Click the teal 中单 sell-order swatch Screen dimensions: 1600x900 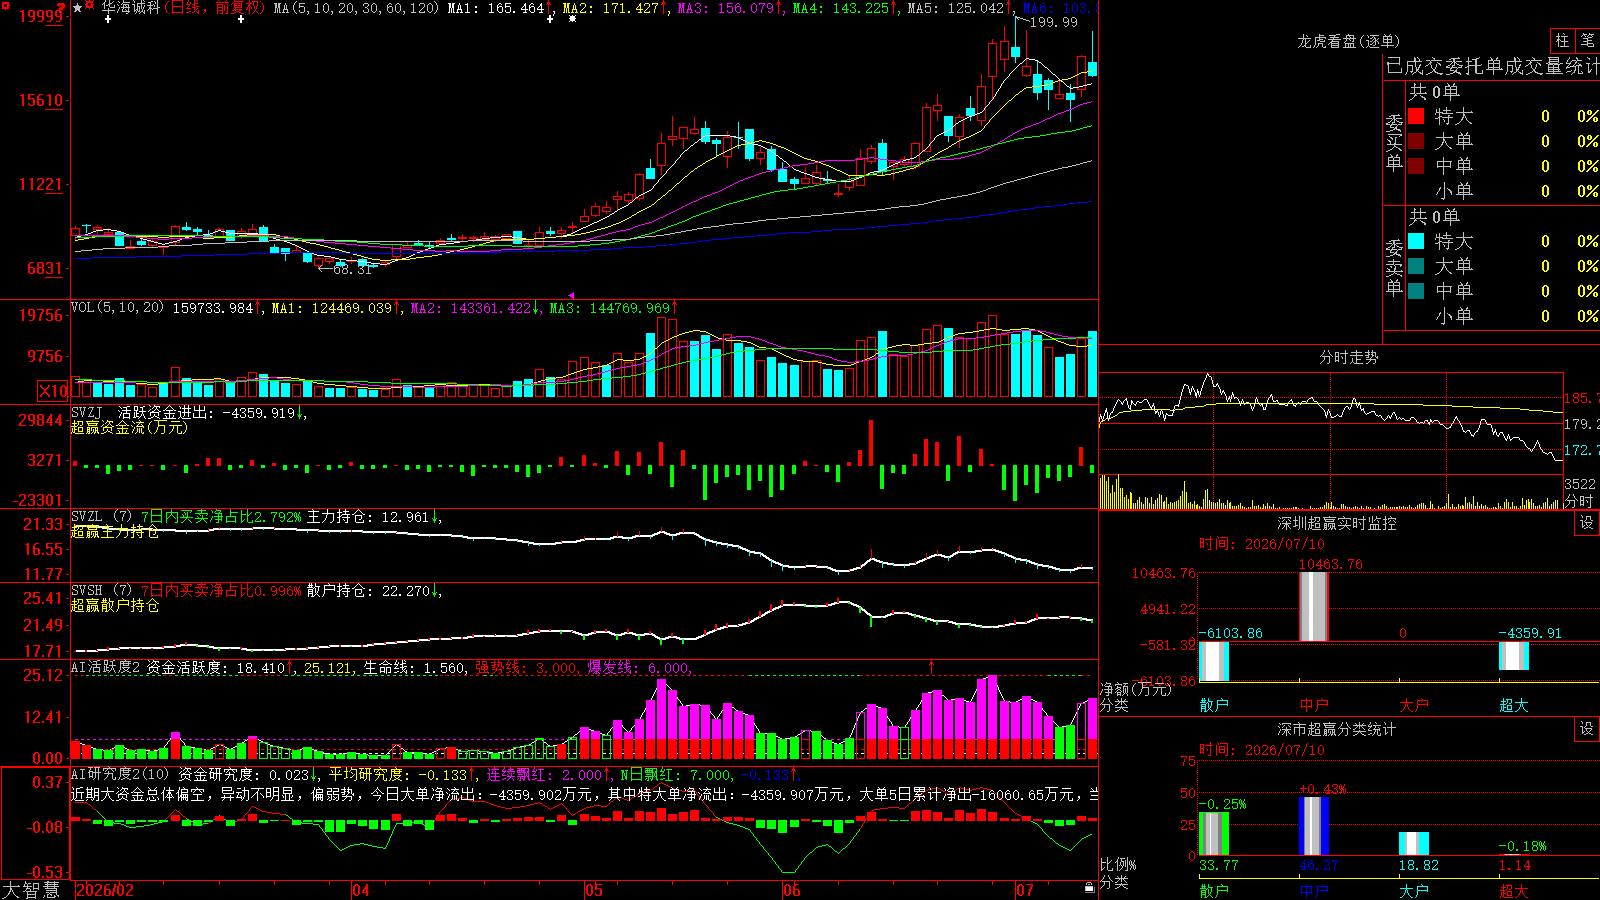point(1416,291)
